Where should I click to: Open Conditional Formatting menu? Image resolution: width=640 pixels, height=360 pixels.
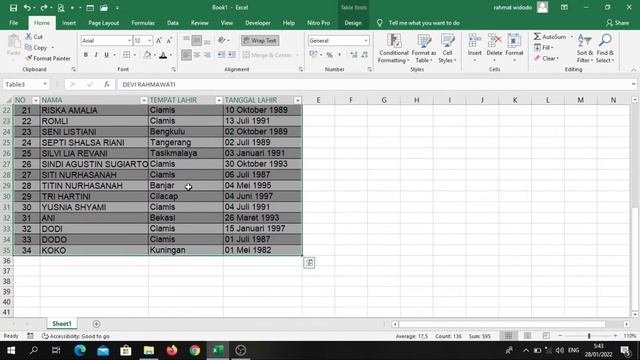[393, 49]
